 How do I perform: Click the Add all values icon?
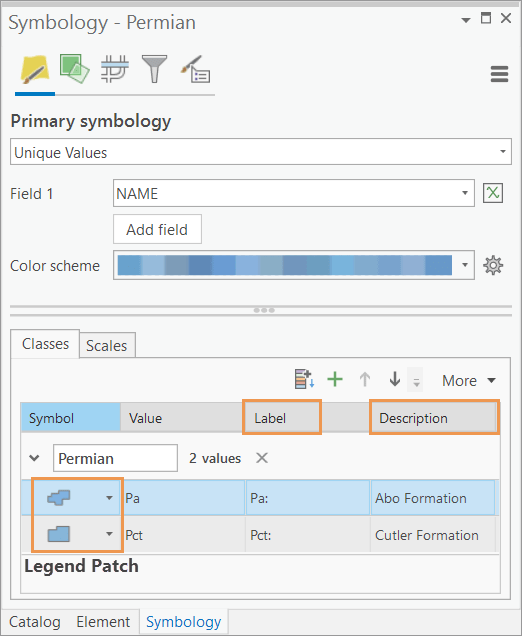click(304, 379)
